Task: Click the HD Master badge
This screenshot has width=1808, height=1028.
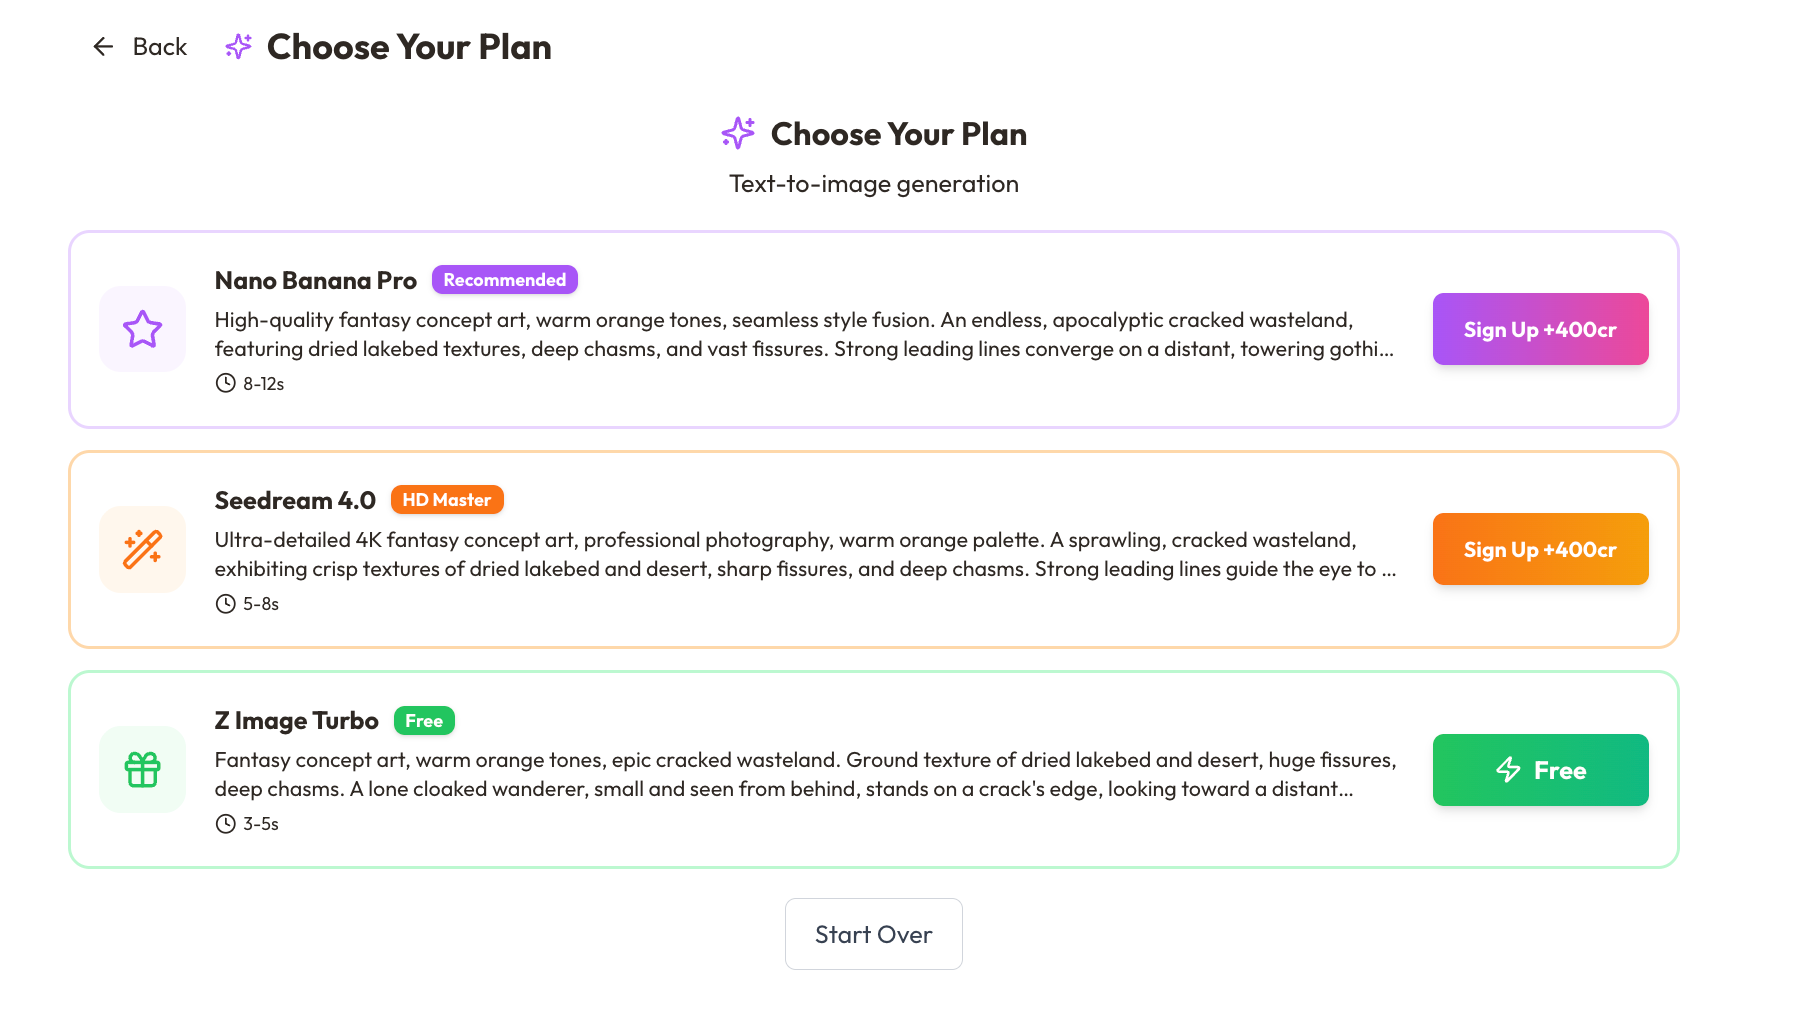Action: 446,499
